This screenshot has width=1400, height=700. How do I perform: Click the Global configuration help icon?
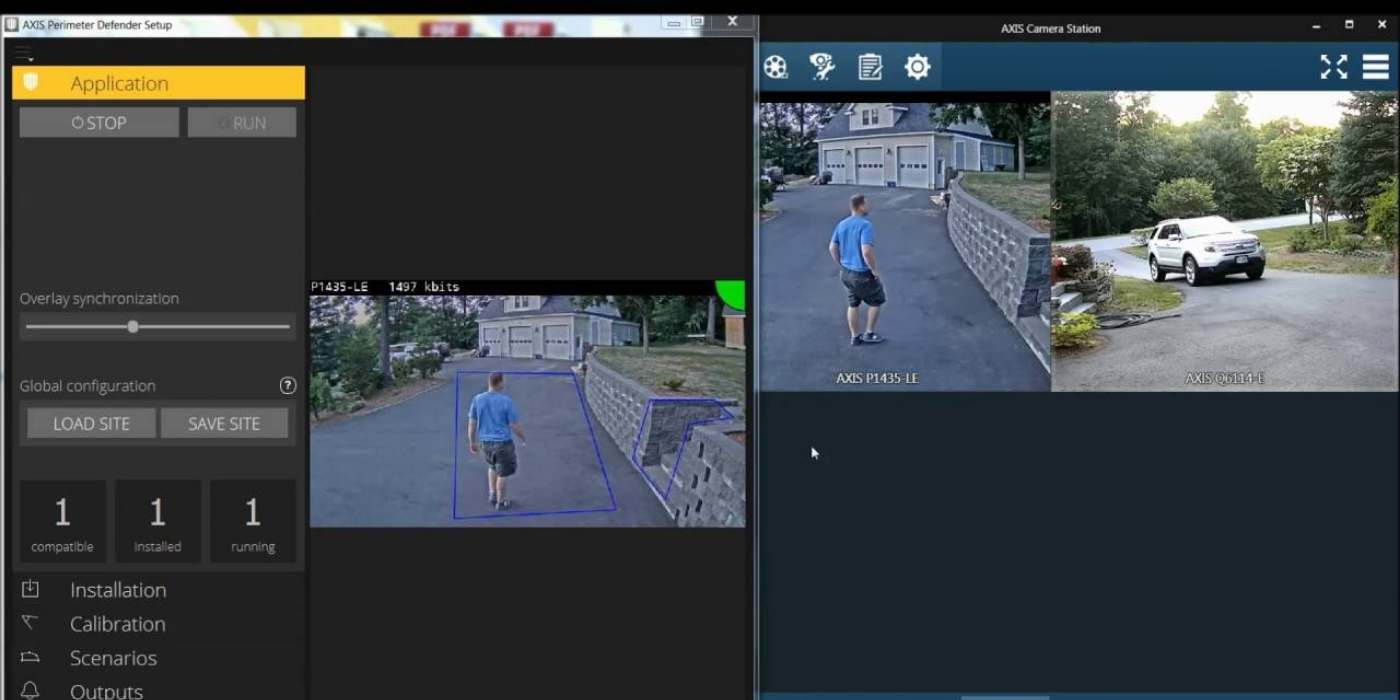(288, 386)
